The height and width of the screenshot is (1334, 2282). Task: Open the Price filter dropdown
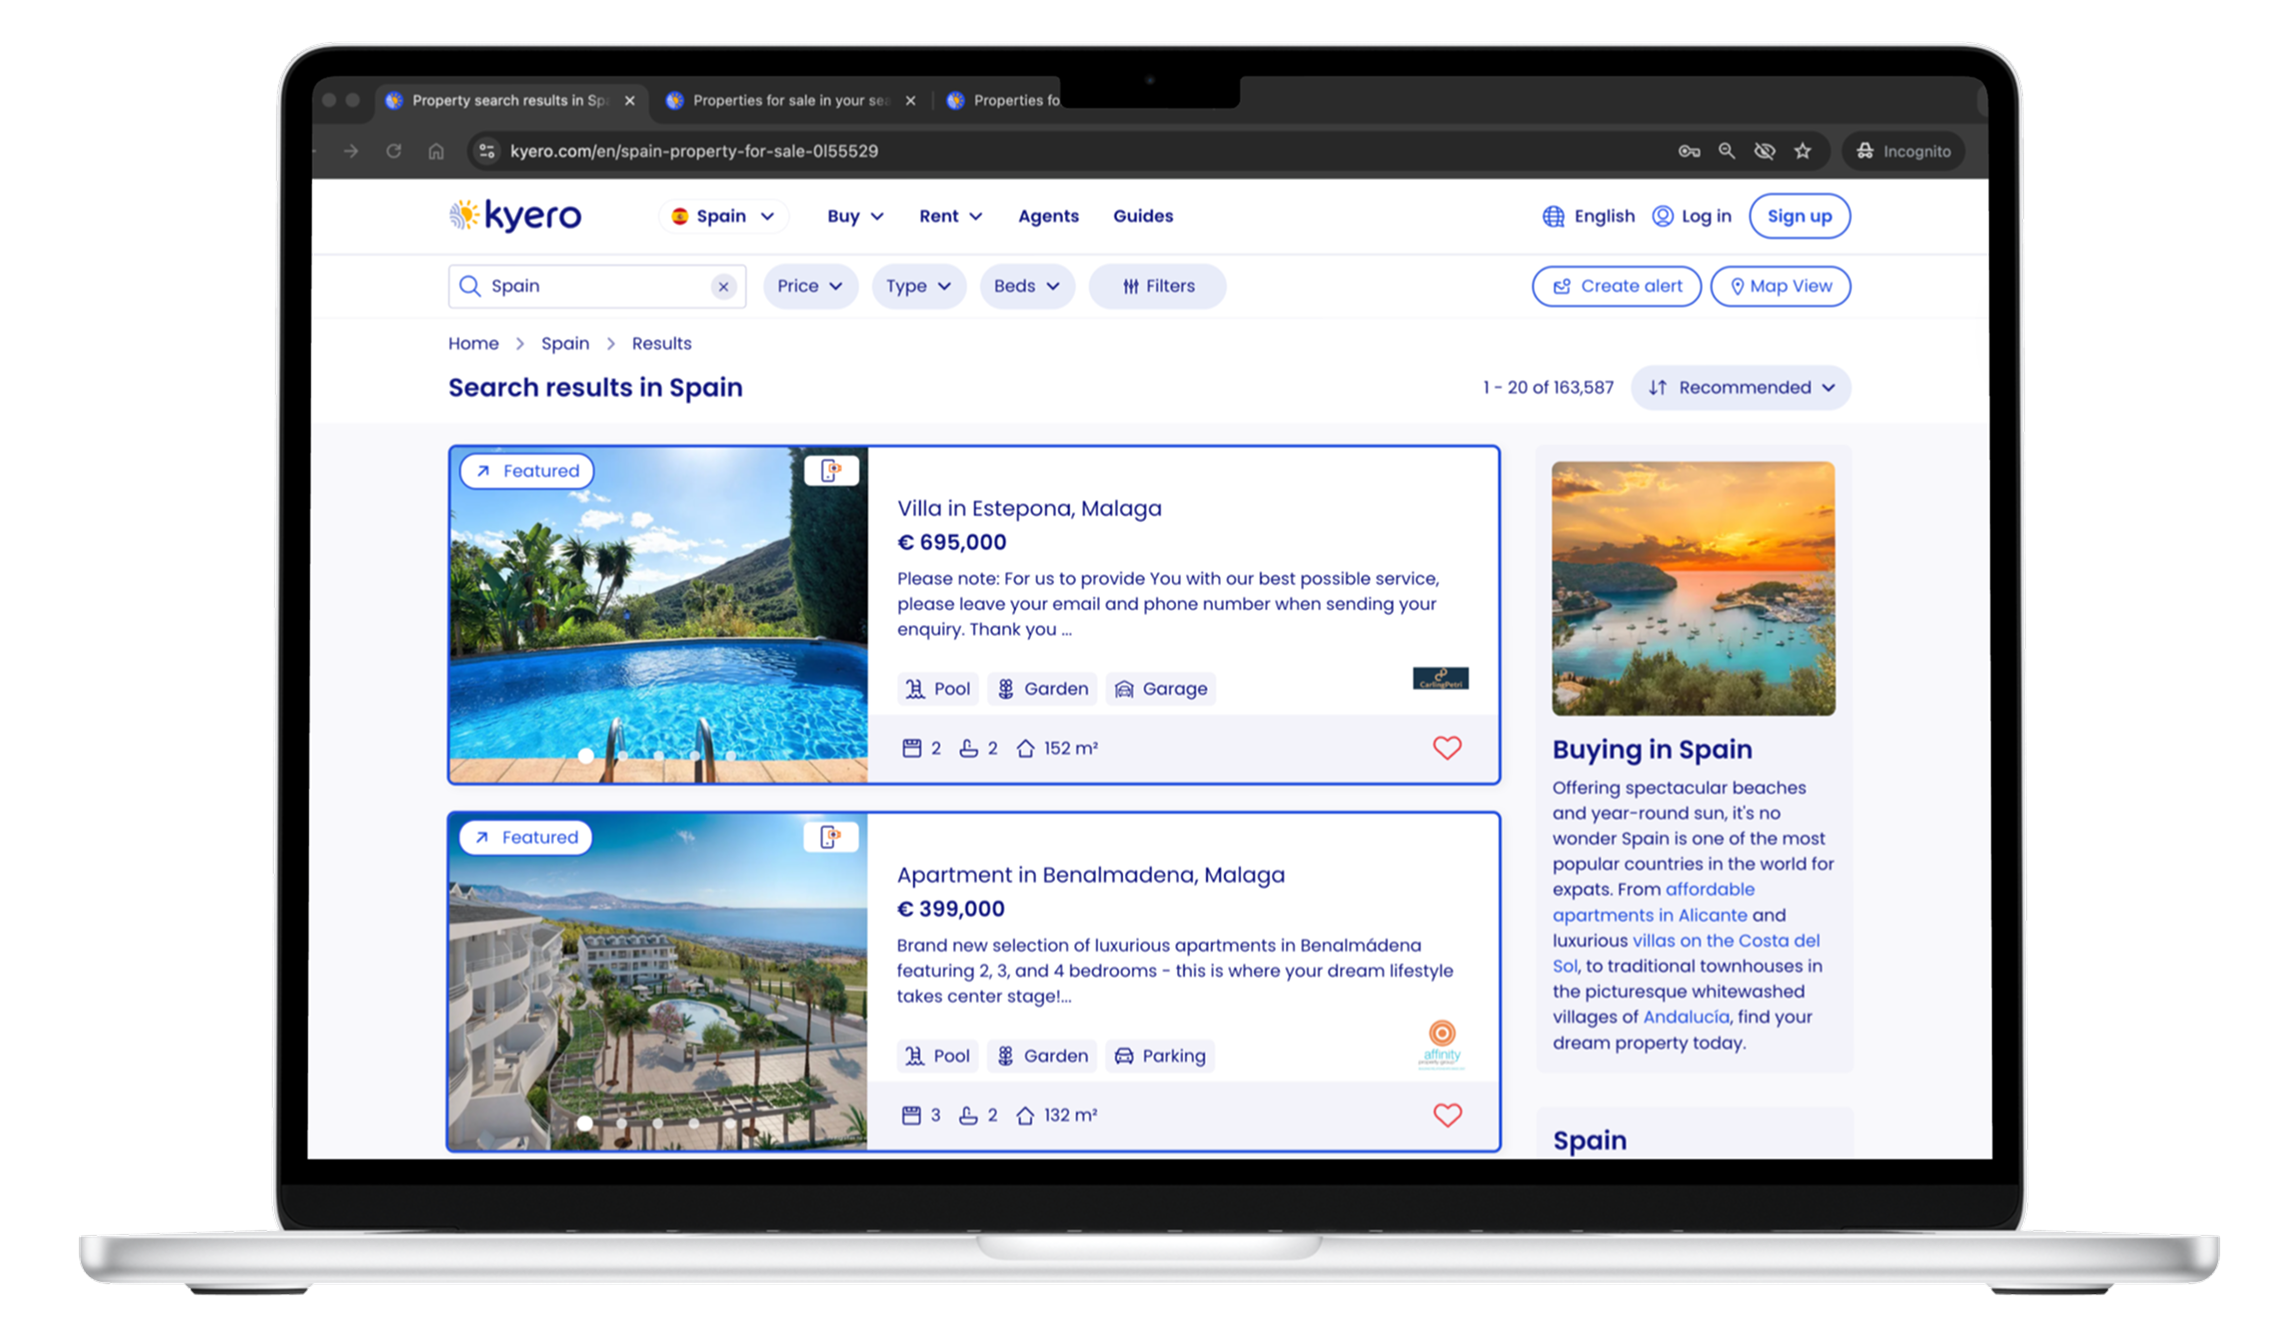tap(810, 286)
